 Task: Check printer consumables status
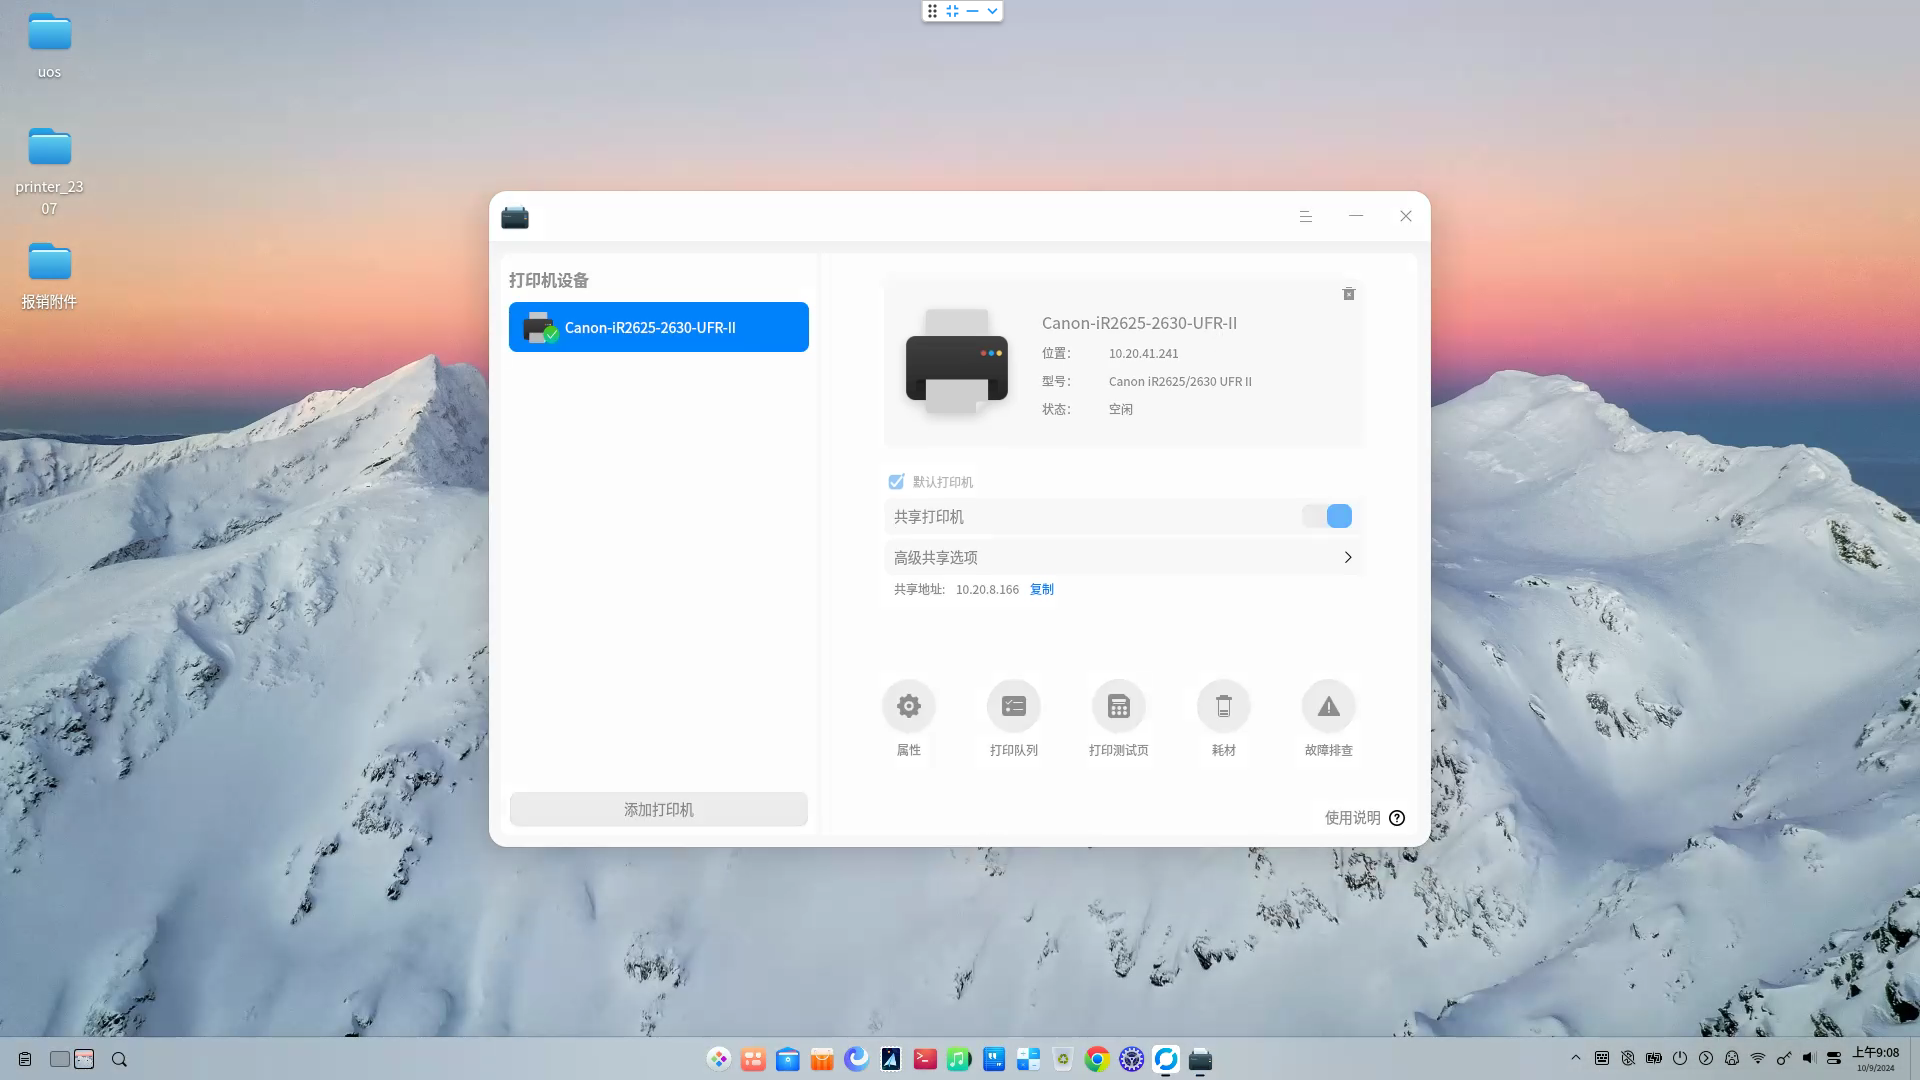pyautogui.click(x=1223, y=705)
